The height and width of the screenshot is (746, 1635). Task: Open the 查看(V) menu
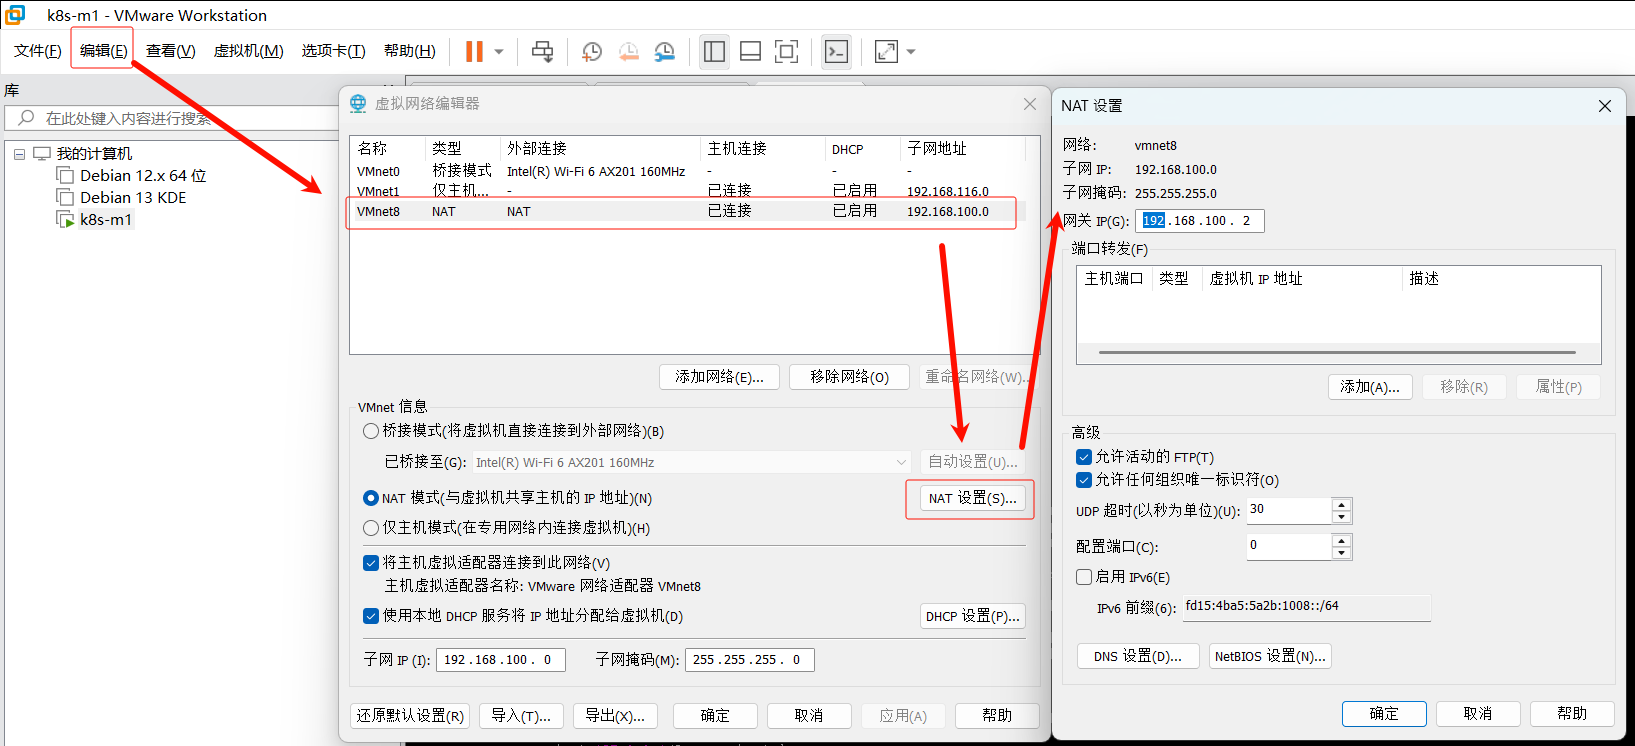[171, 51]
